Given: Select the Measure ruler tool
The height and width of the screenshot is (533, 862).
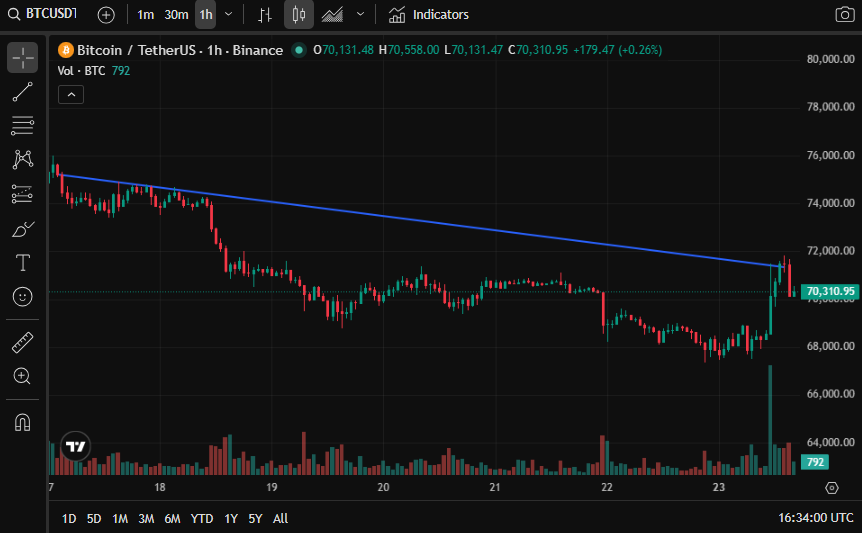Looking at the screenshot, I should coord(23,342).
